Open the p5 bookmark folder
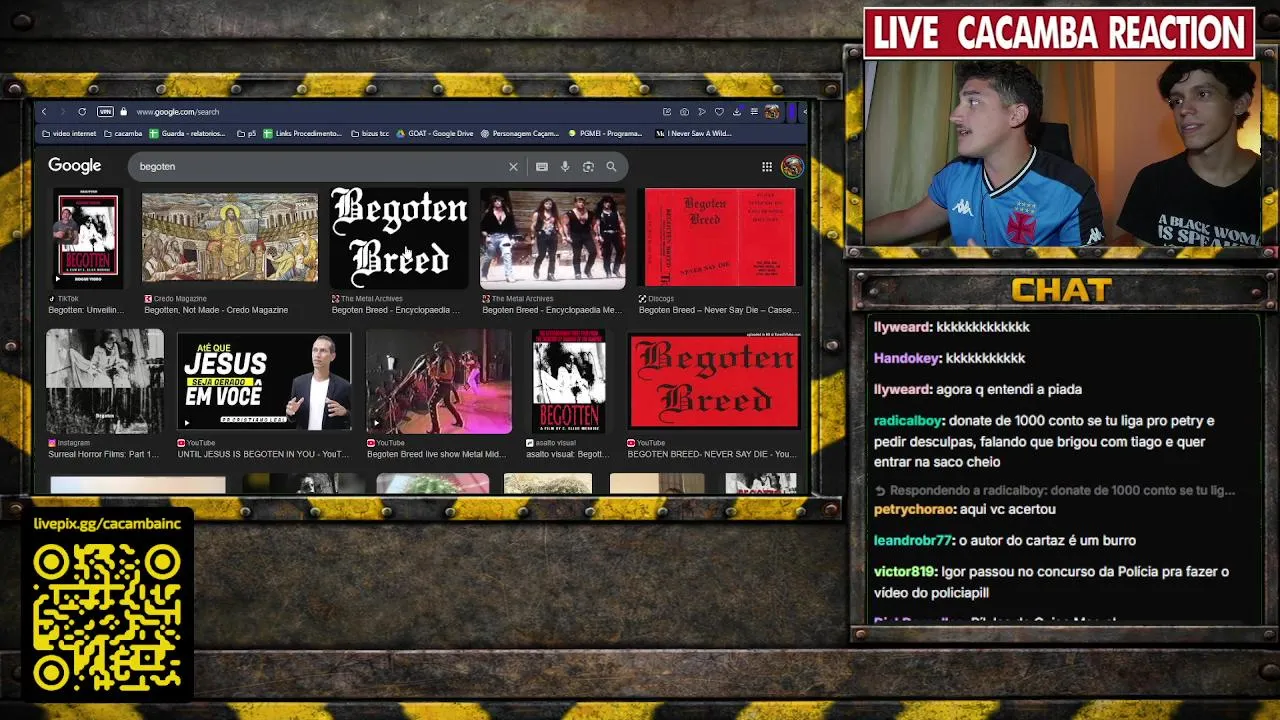The image size is (1280, 720). (246, 133)
